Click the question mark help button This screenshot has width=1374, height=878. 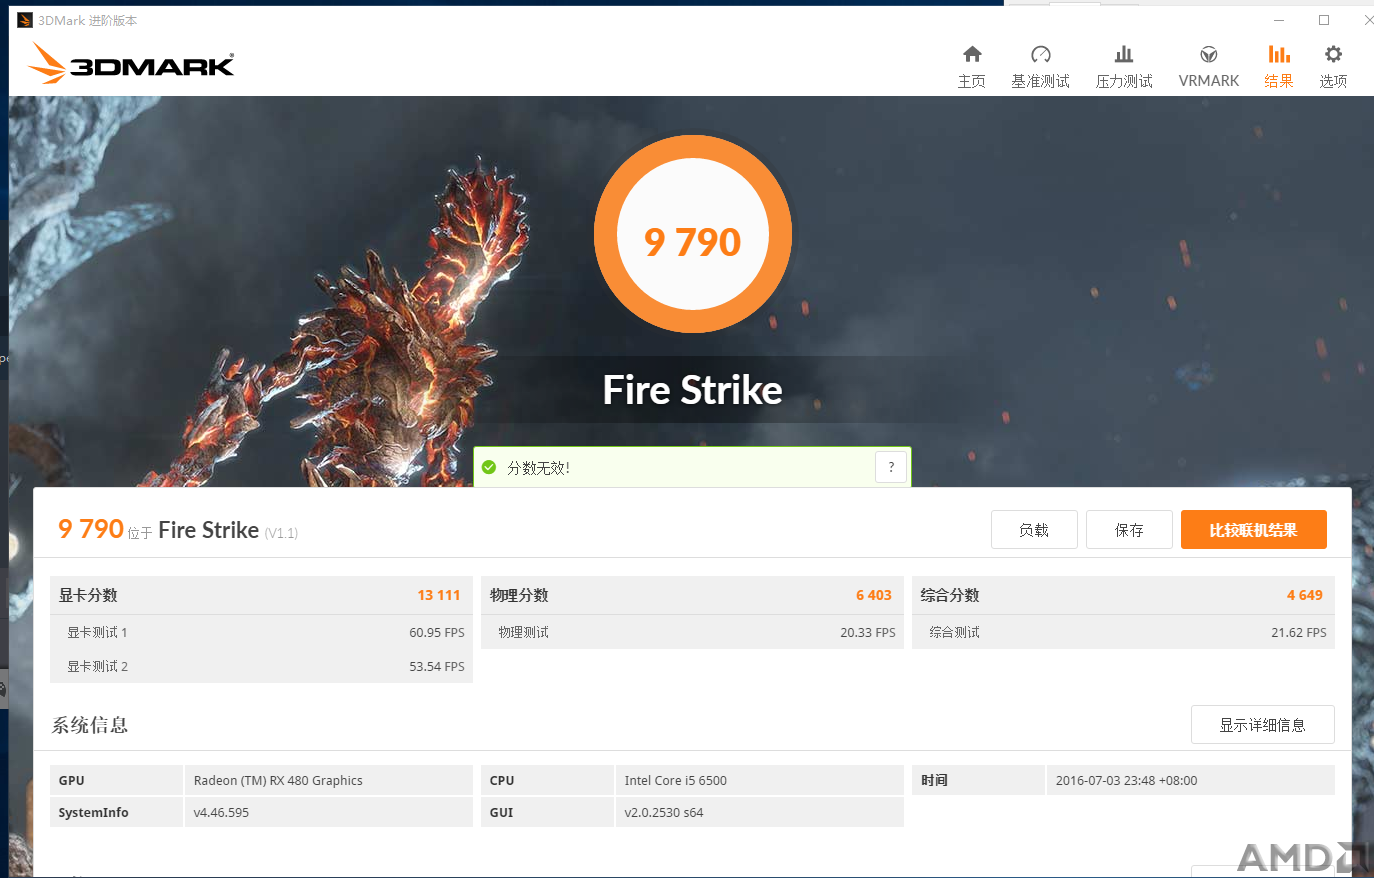coord(891,467)
